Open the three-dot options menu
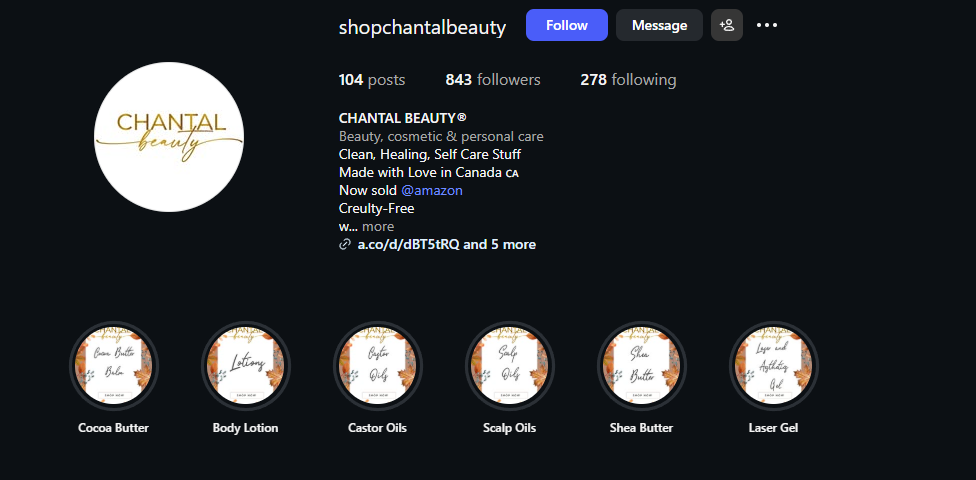 767,25
